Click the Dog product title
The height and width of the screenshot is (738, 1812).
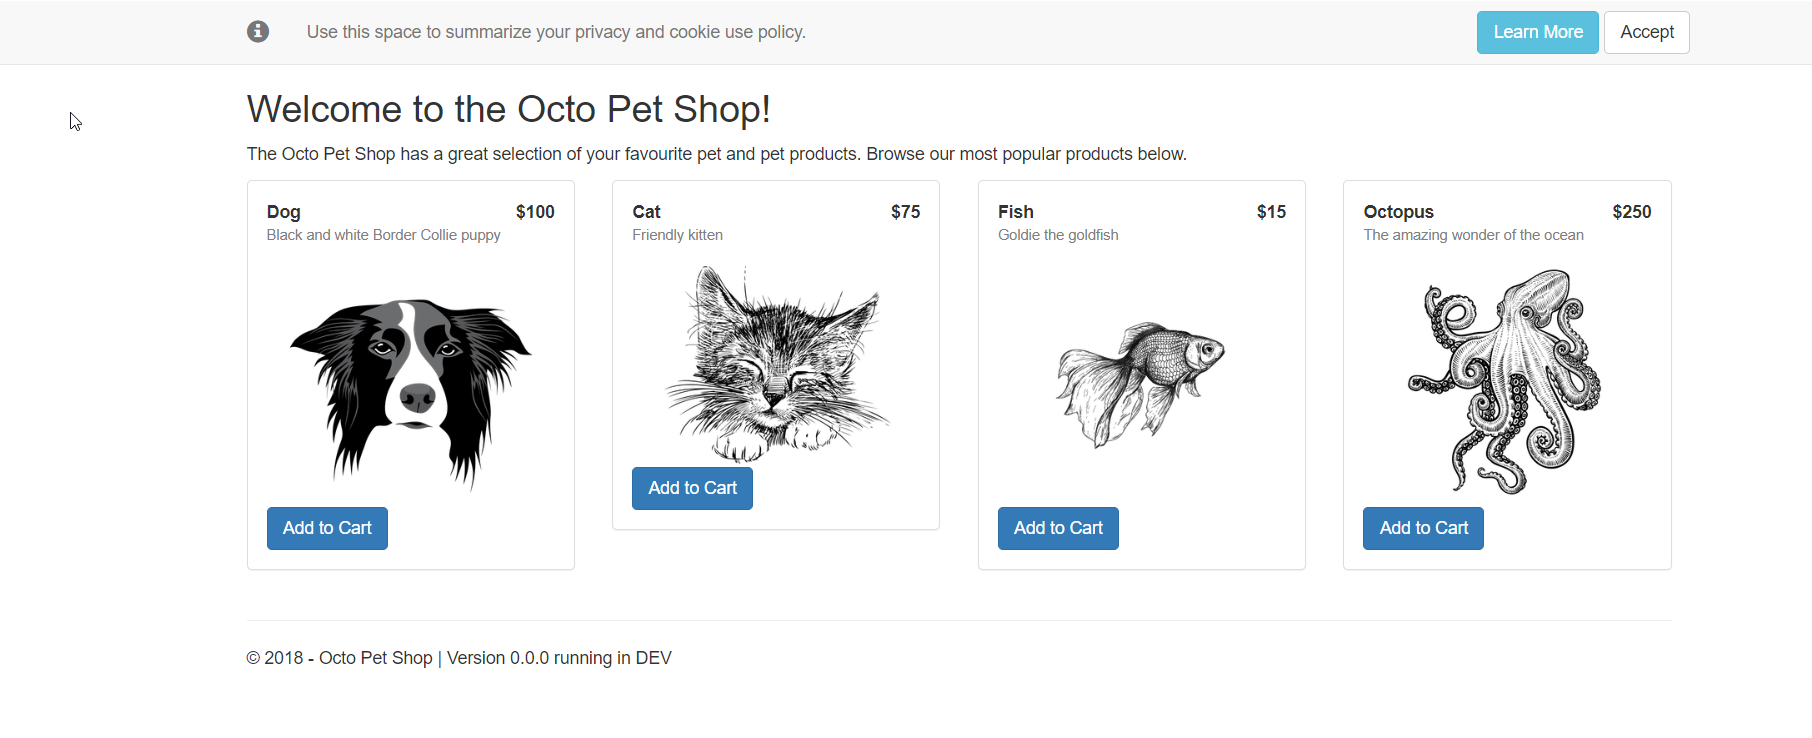click(x=284, y=212)
